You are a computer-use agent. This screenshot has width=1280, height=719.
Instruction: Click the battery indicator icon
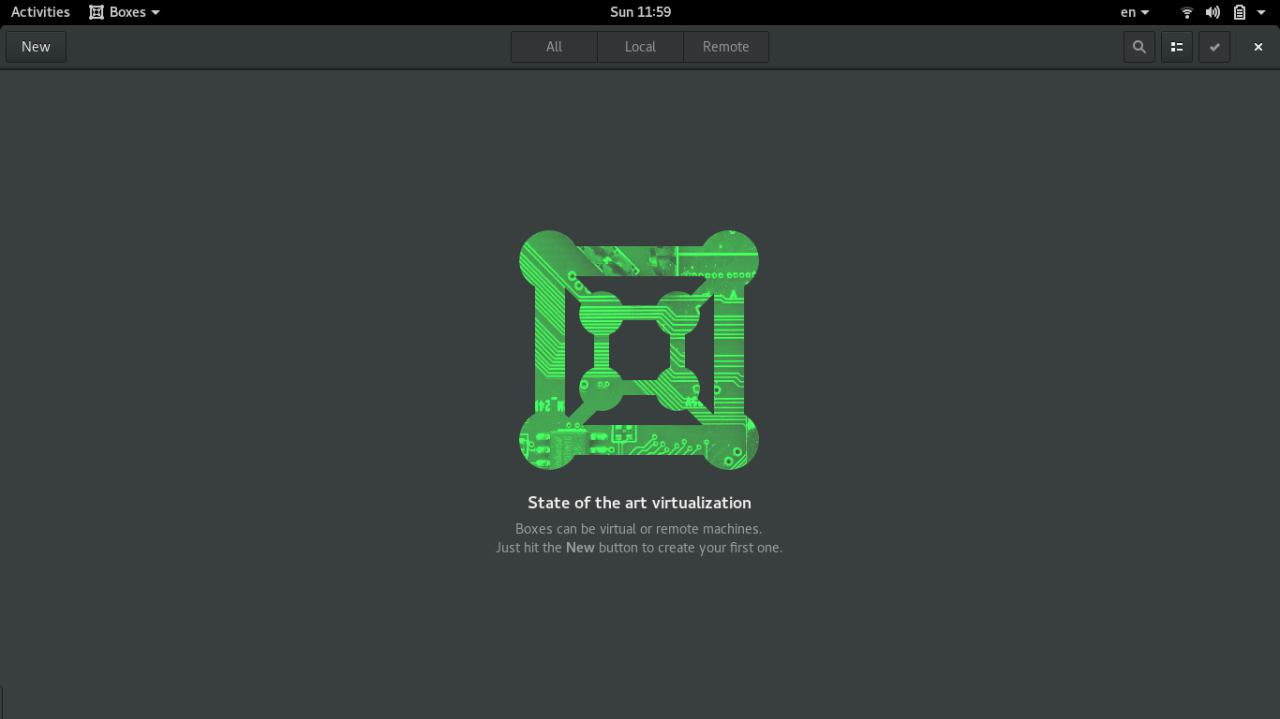tap(1239, 12)
